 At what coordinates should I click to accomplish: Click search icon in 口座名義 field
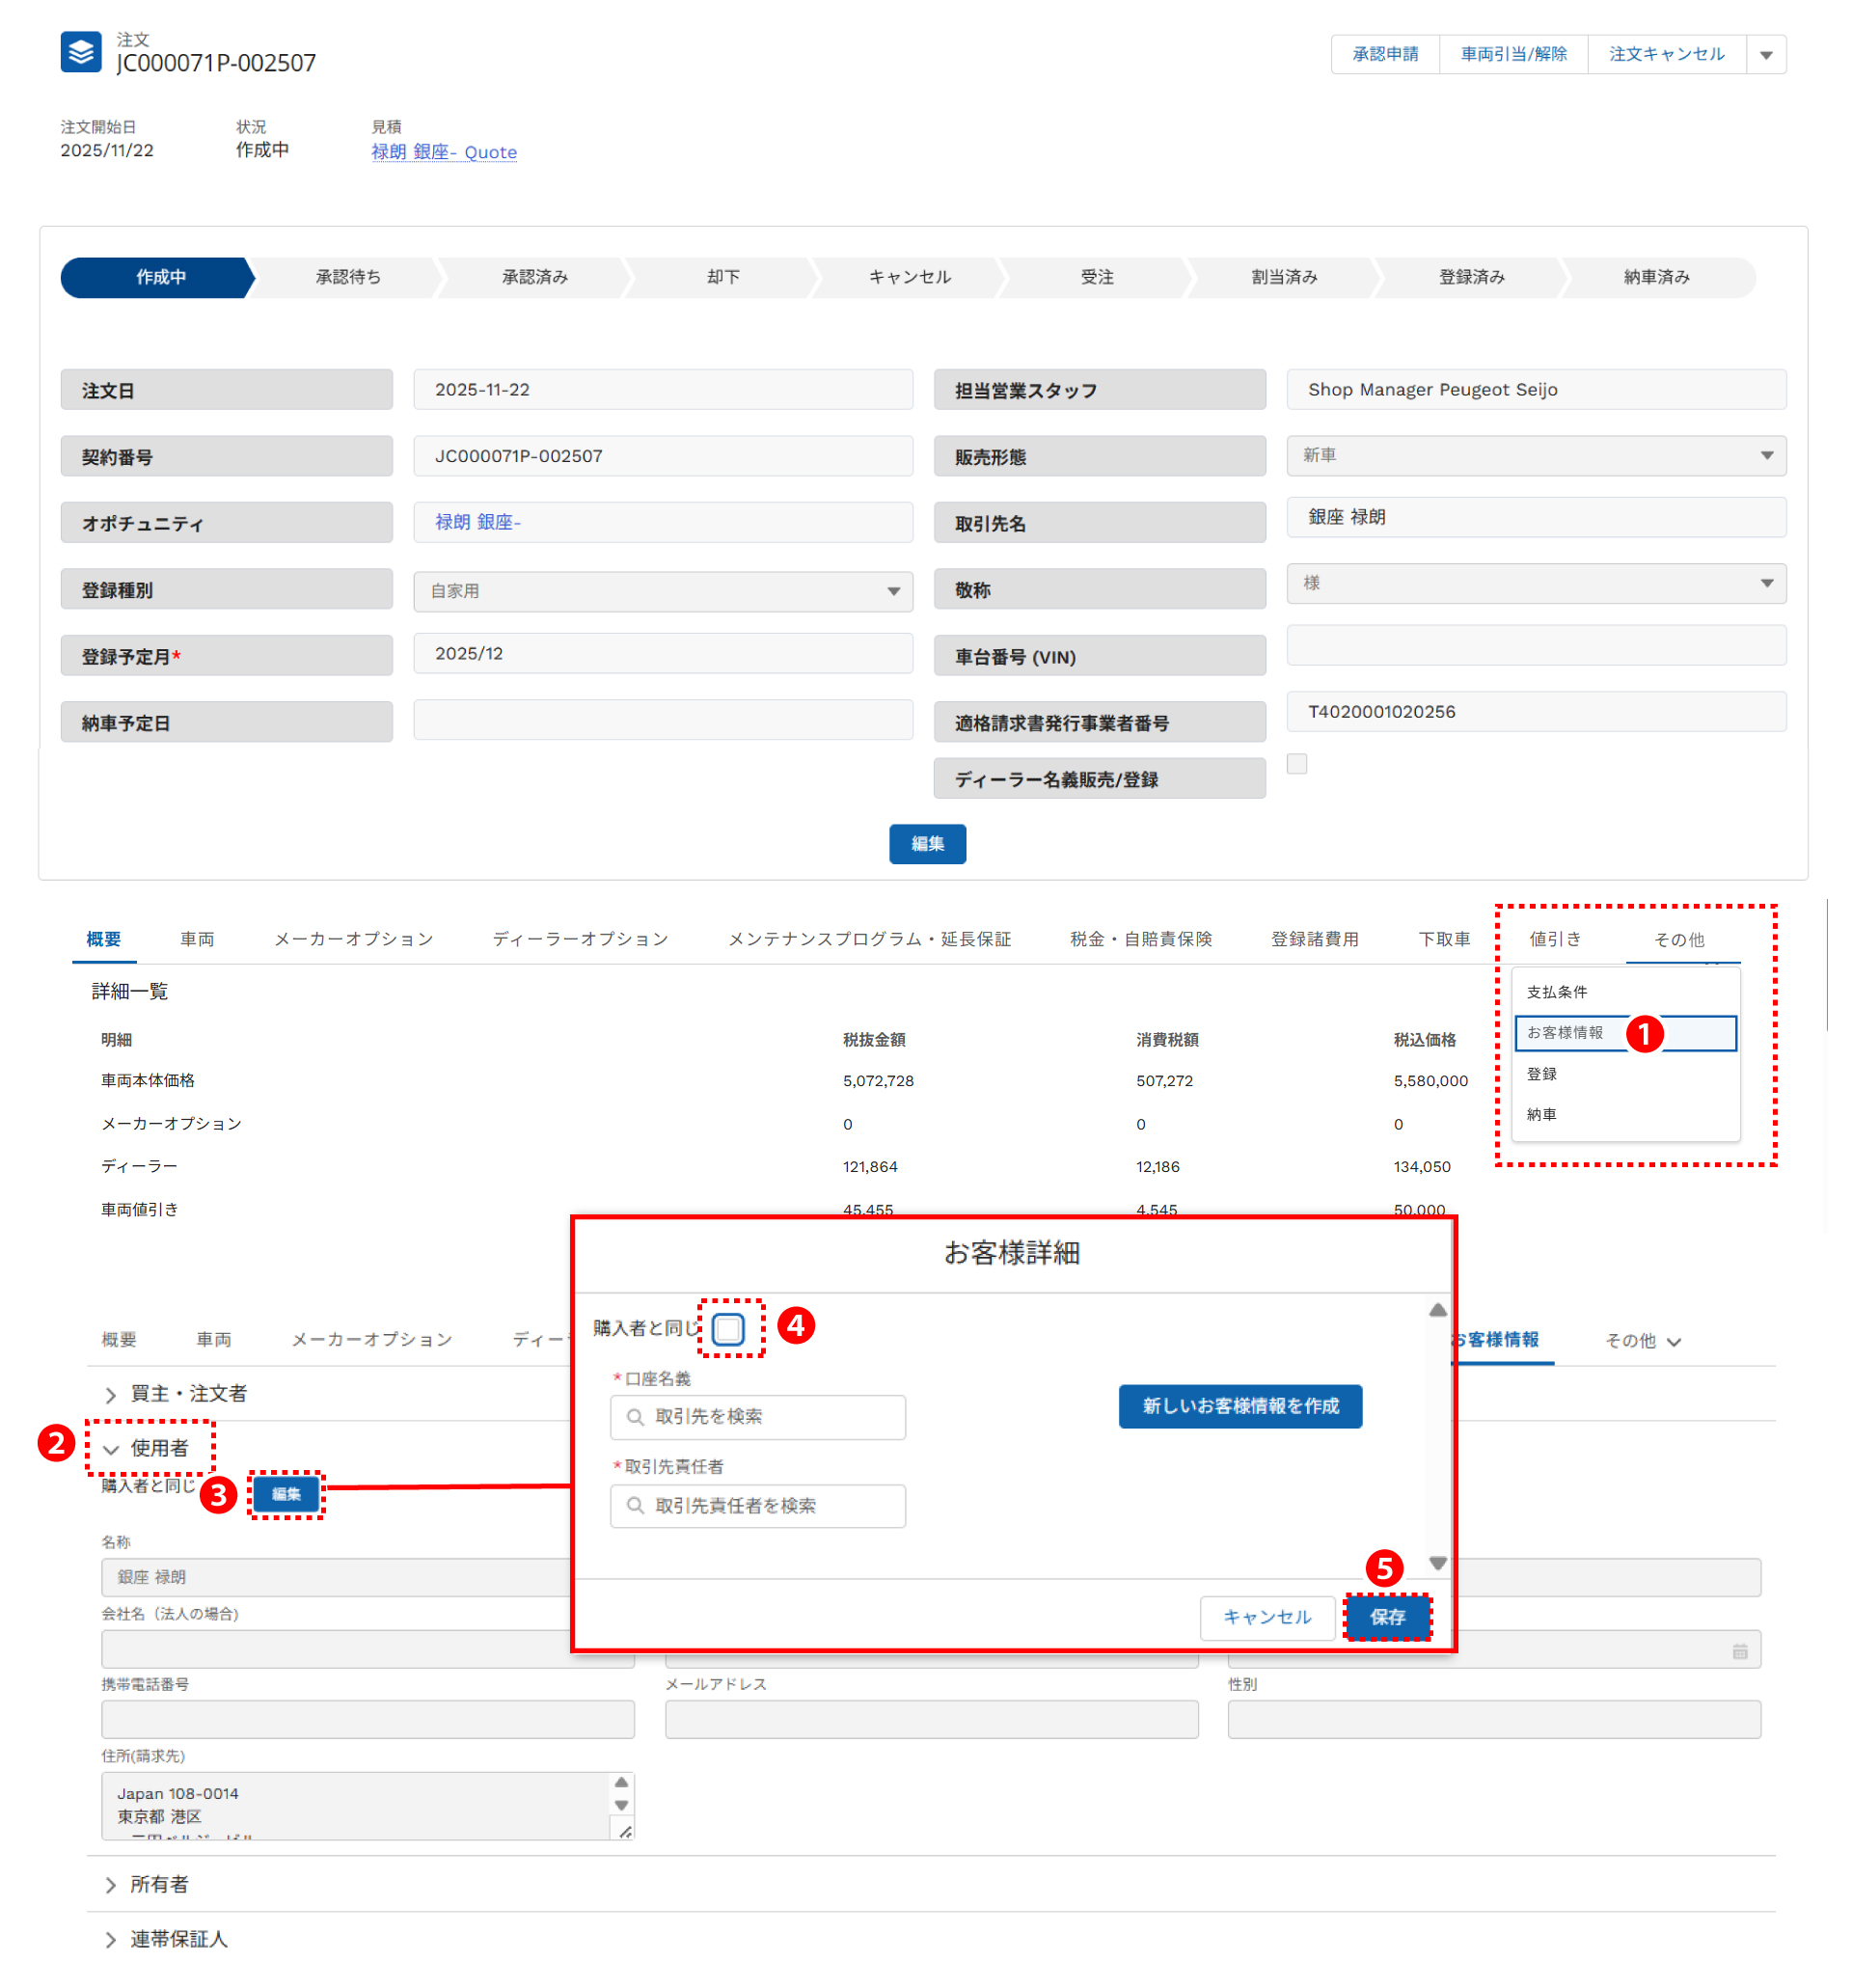(635, 1416)
